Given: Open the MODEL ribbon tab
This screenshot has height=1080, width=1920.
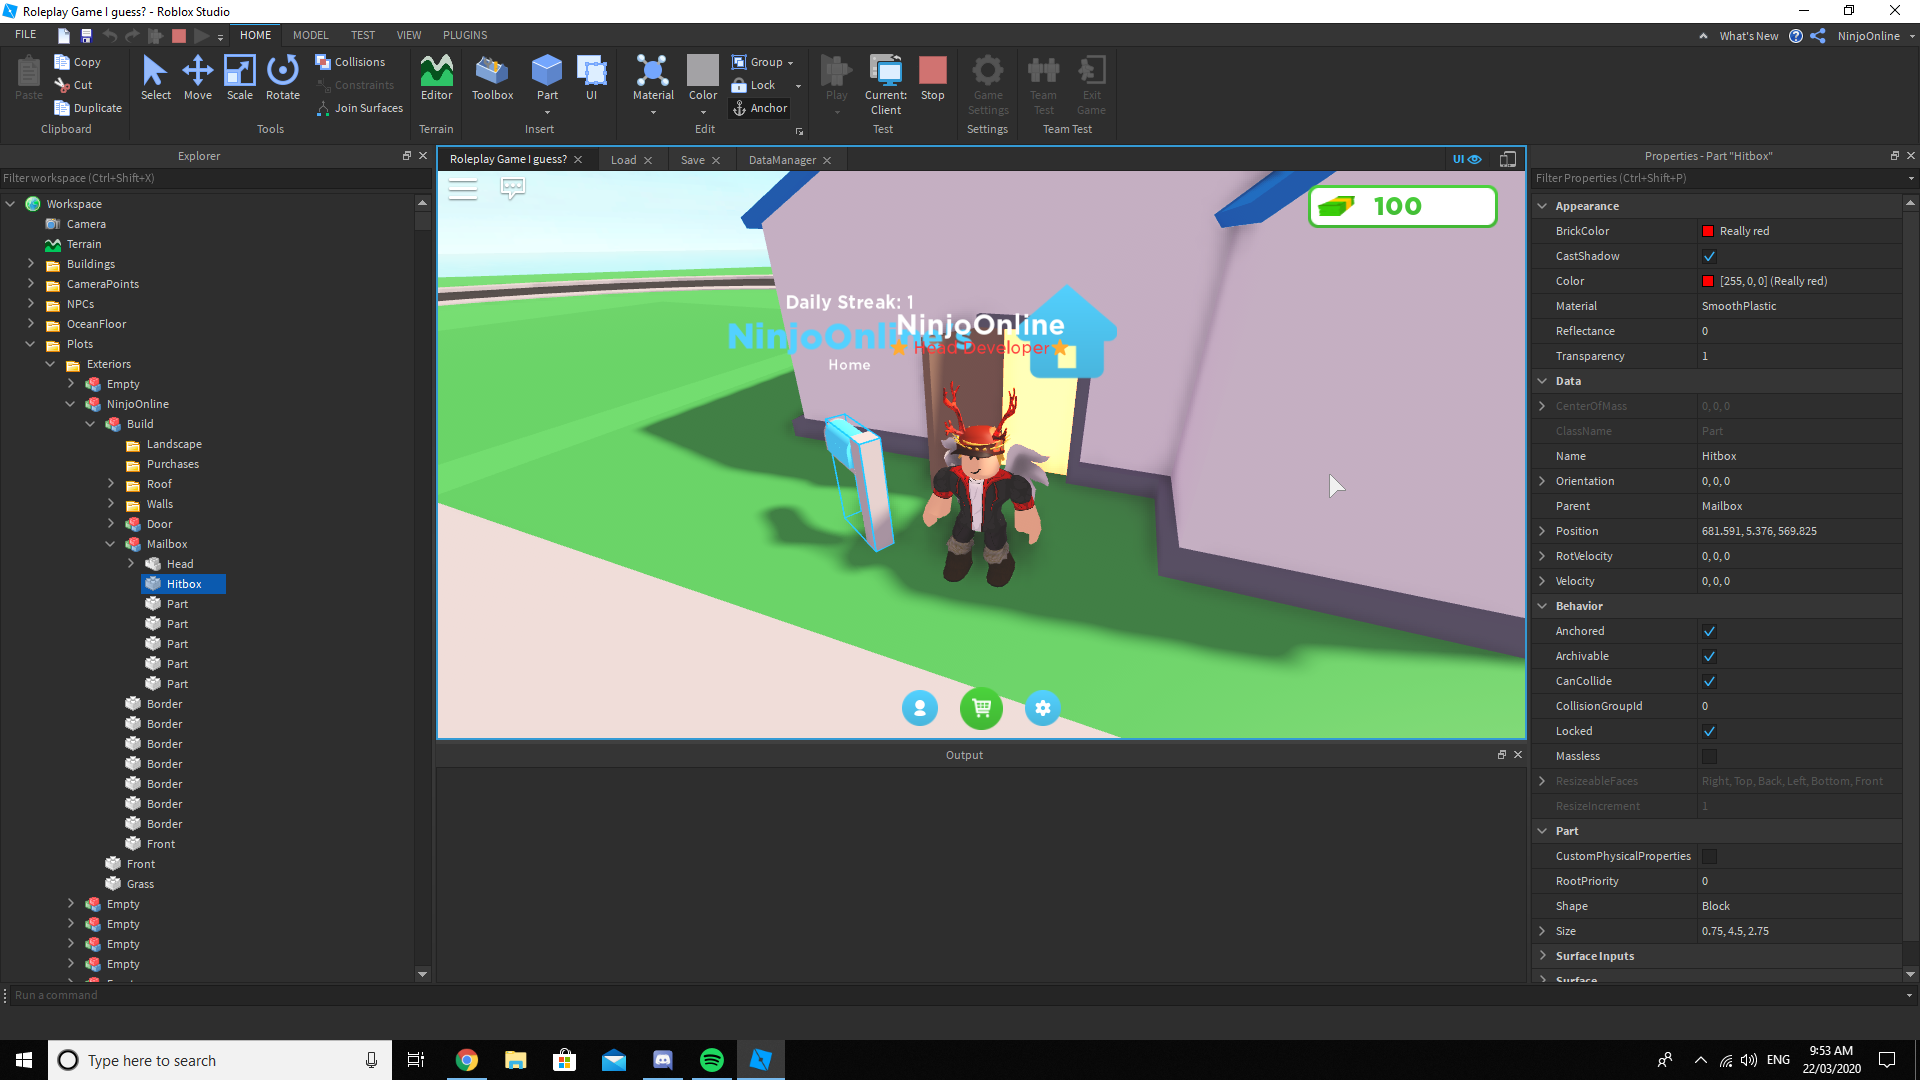Looking at the screenshot, I should pos(310,35).
